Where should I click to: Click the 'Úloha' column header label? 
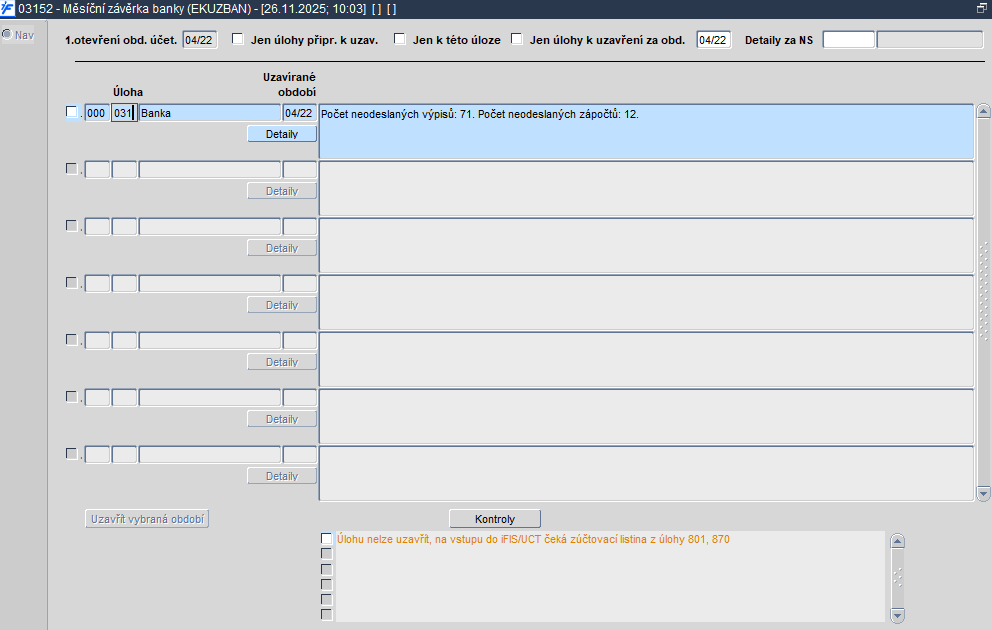(128, 92)
